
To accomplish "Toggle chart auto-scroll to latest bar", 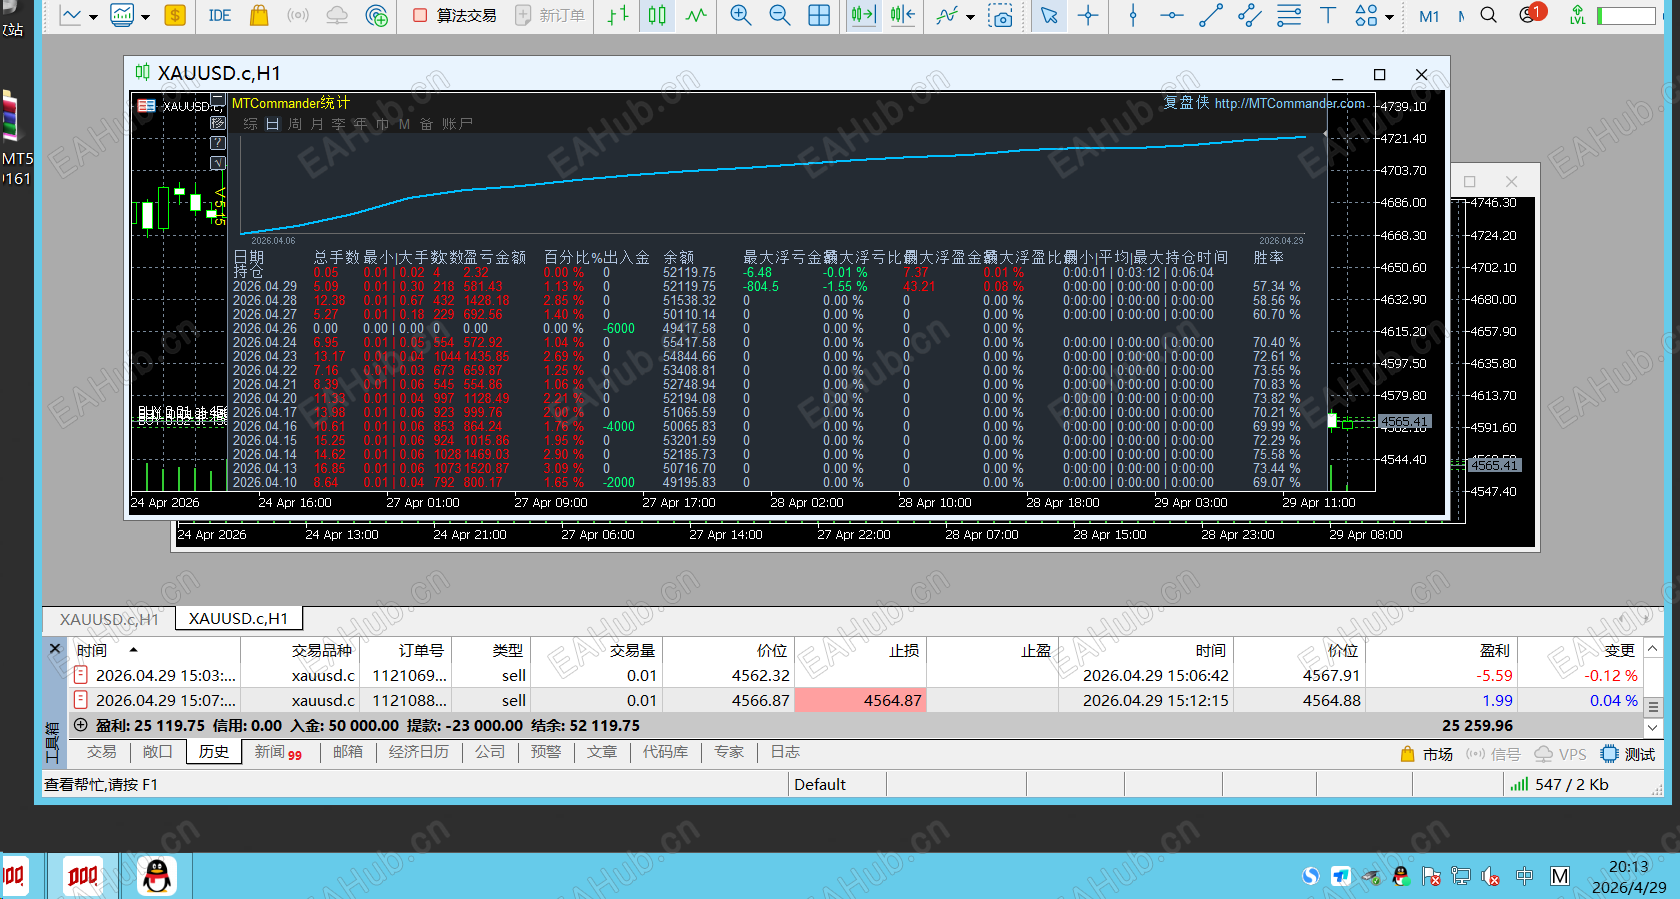I will [x=863, y=15].
